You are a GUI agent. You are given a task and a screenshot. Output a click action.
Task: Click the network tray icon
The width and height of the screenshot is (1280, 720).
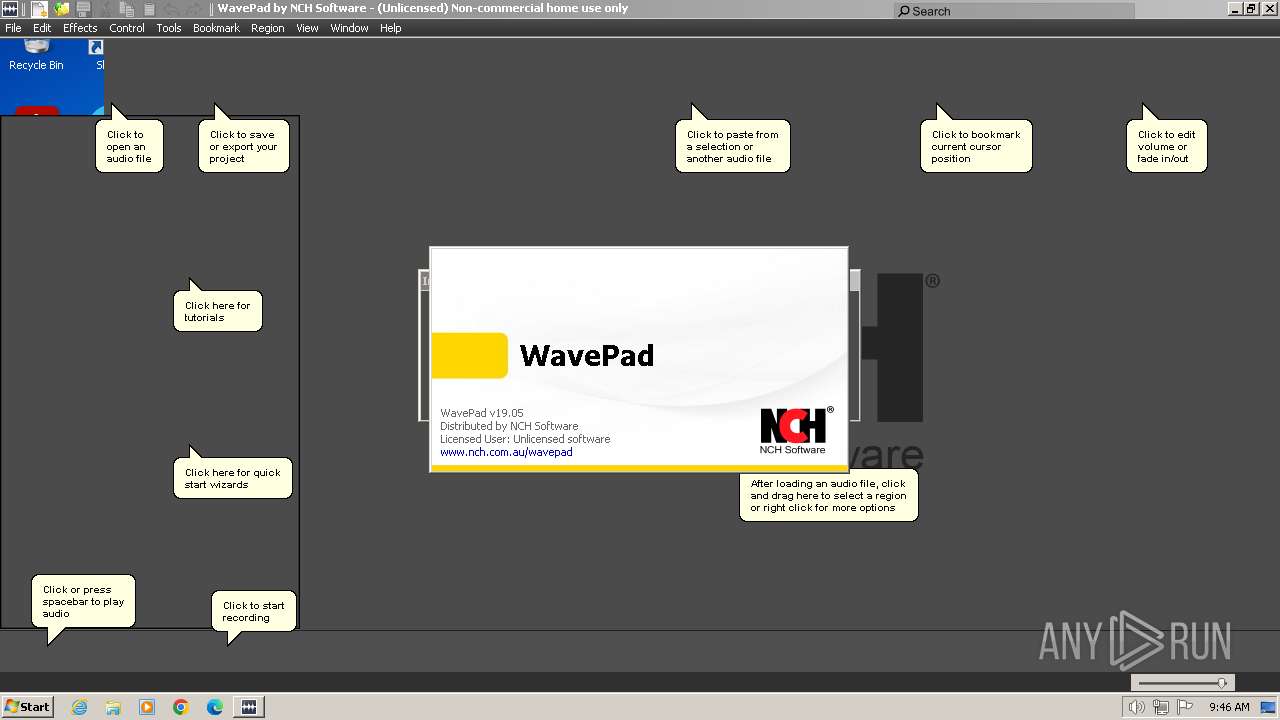(1160, 707)
